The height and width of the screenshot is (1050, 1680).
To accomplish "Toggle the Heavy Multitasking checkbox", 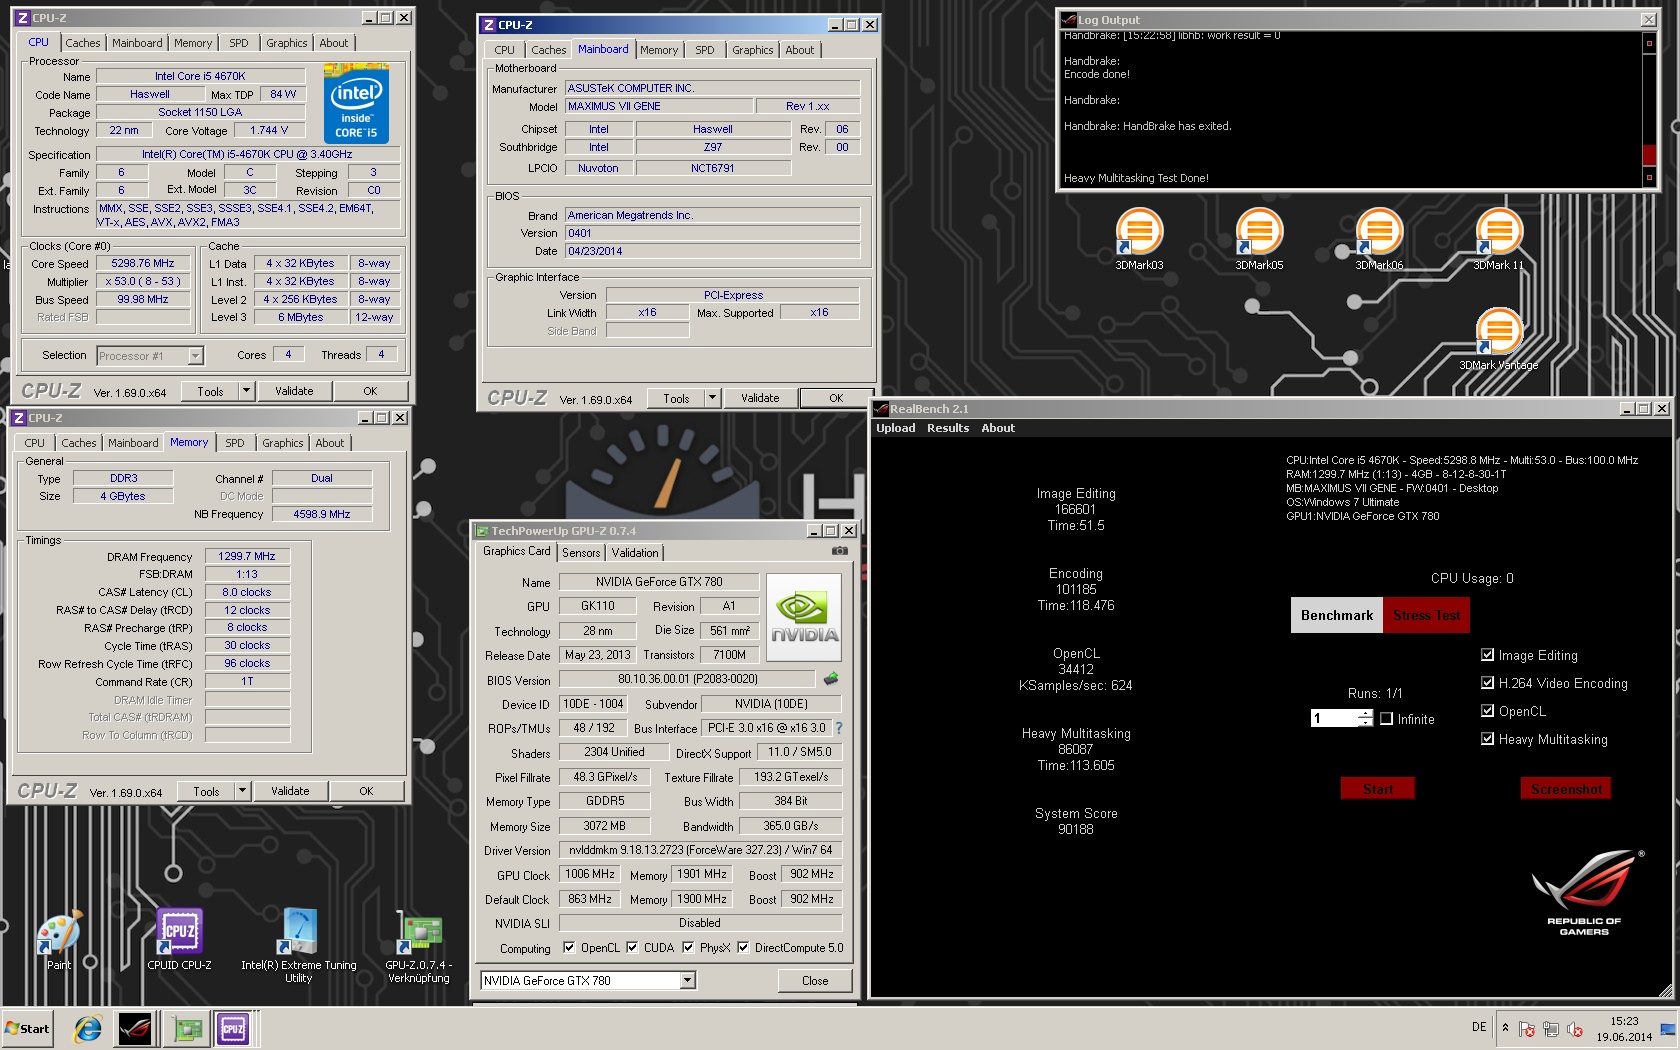I will (x=1487, y=739).
